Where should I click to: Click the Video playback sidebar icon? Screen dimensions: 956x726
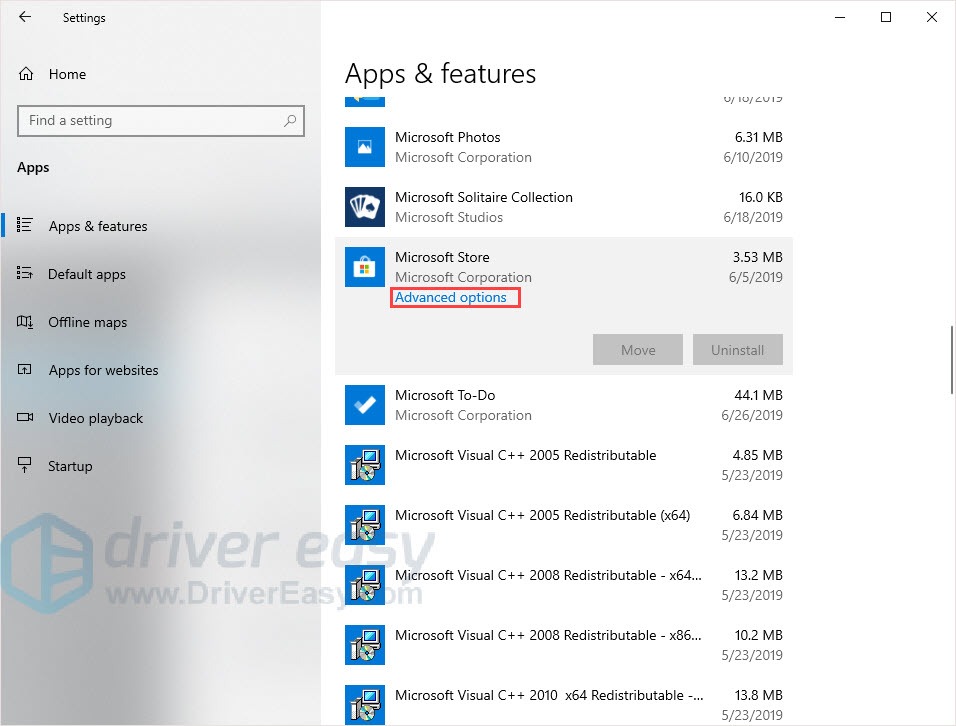[x=25, y=418]
